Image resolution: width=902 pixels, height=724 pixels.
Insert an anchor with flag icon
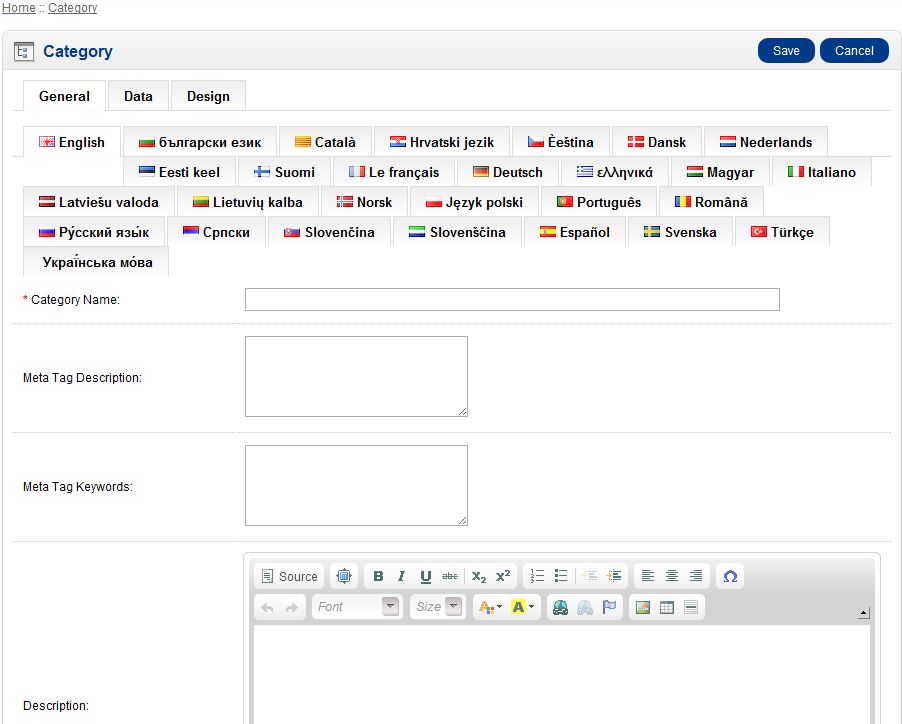pyautogui.click(x=609, y=607)
